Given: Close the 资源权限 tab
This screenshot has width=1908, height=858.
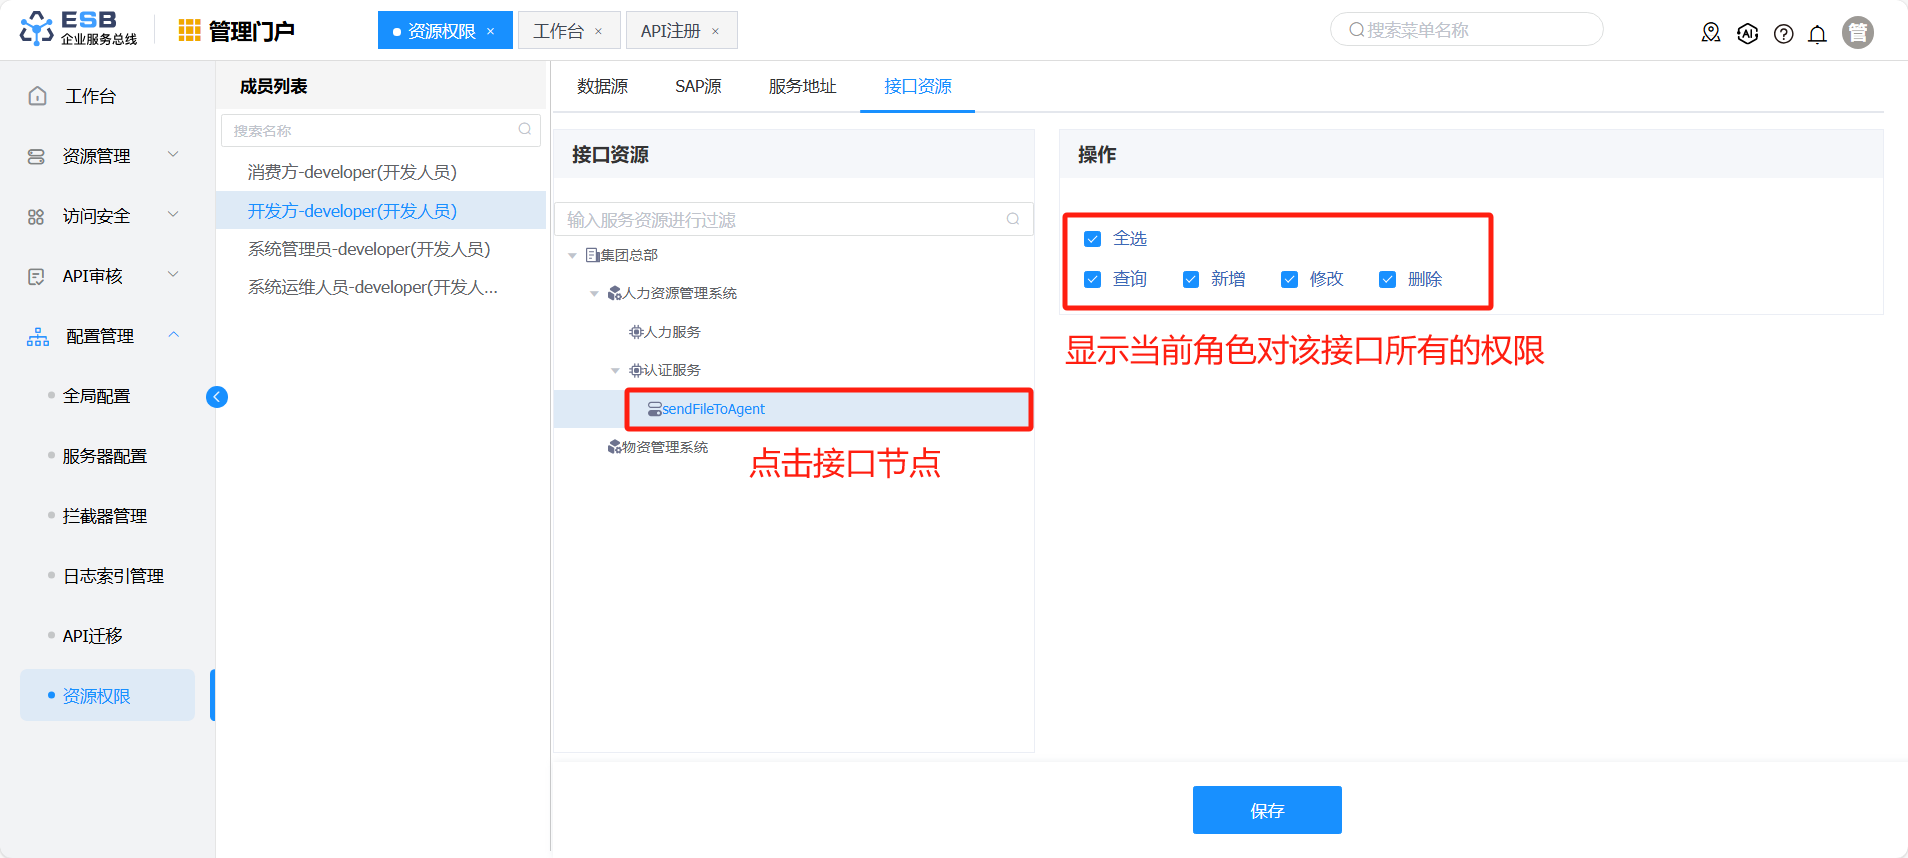Looking at the screenshot, I should click(491, 32).
